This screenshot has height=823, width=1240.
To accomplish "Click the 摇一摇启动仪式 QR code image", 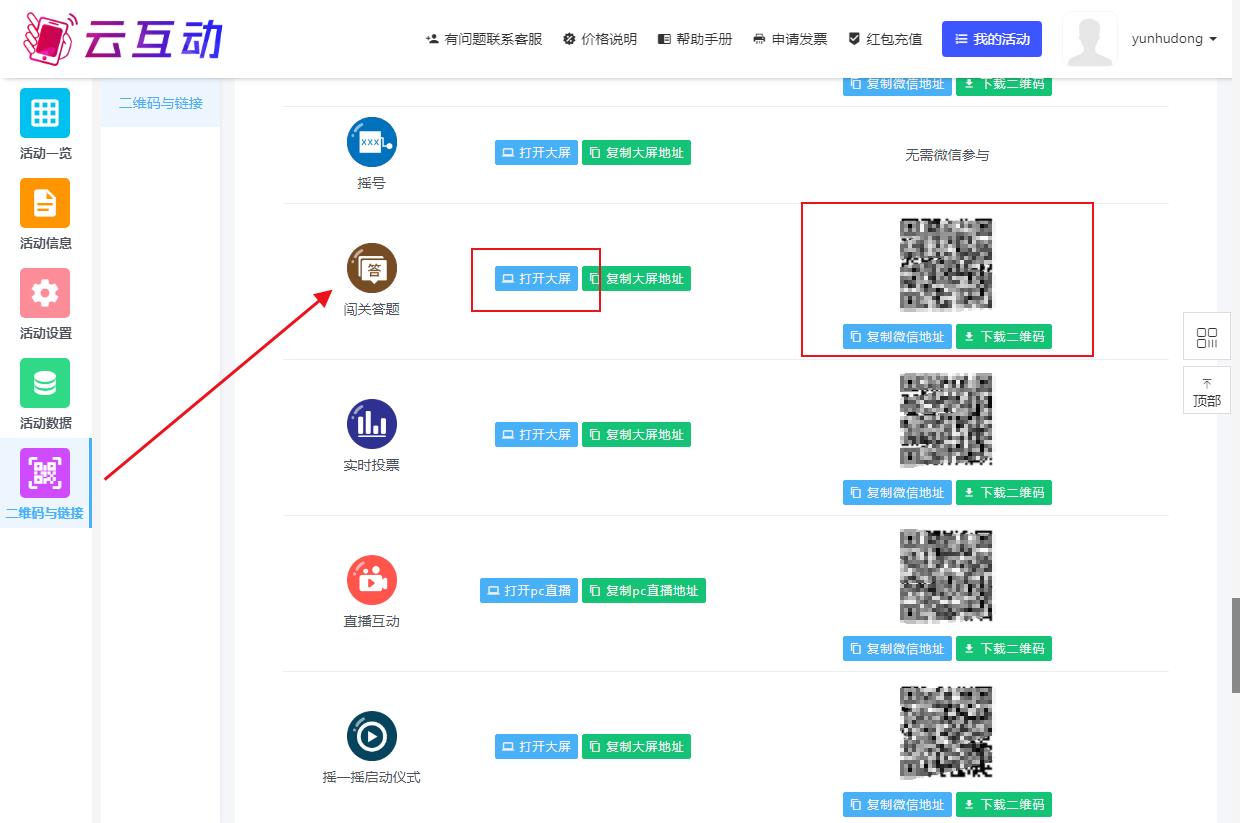I will 946,732.
